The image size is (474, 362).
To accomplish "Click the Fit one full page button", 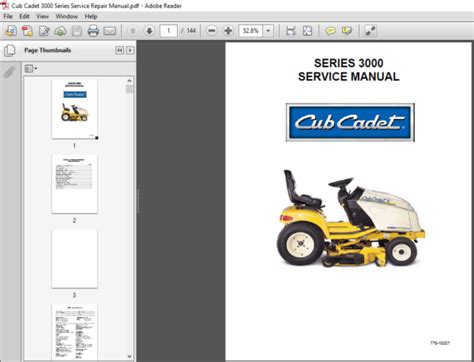I will click(307, 31).
